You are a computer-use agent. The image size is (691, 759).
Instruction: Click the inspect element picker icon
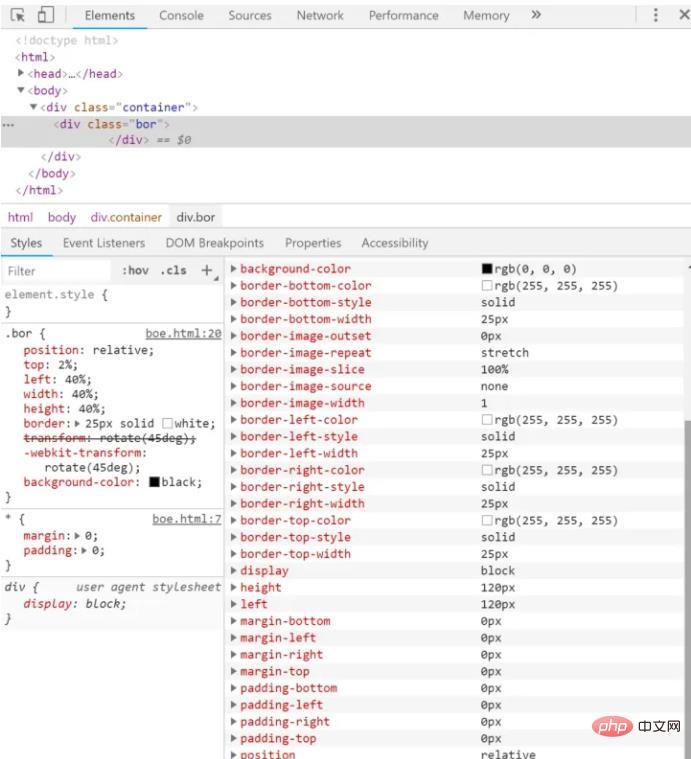coord(17,15)
